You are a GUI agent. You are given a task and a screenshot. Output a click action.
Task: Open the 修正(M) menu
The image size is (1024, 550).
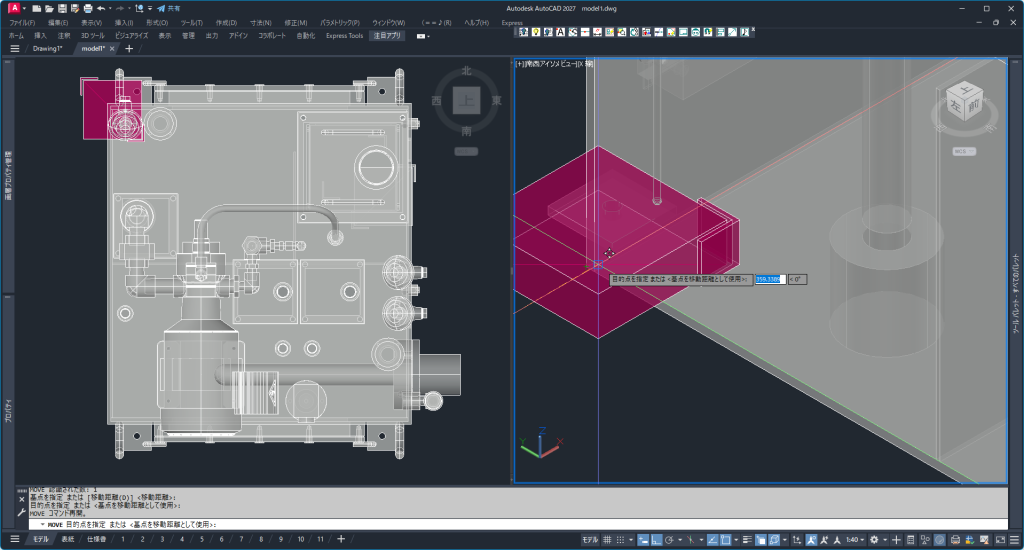click(295, 22)
